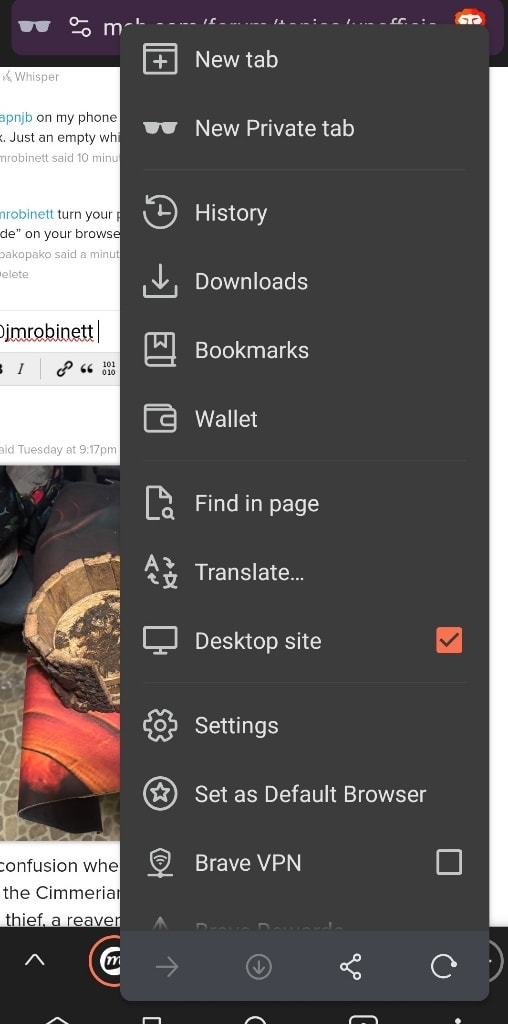Screen dimensions: 508x1024
Task: Click the Wallet icon
Action: [160, 419]
